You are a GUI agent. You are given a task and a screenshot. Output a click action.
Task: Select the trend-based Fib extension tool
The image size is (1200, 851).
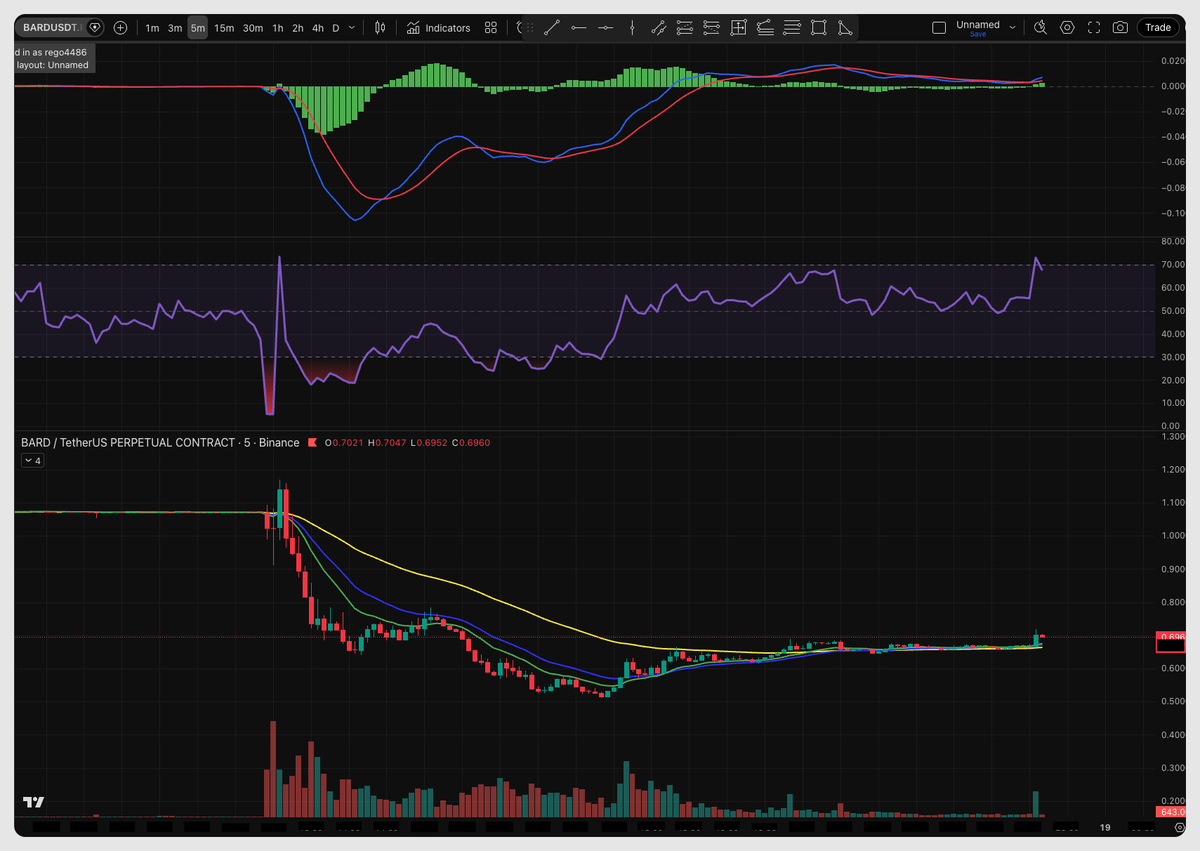point(711,28)
